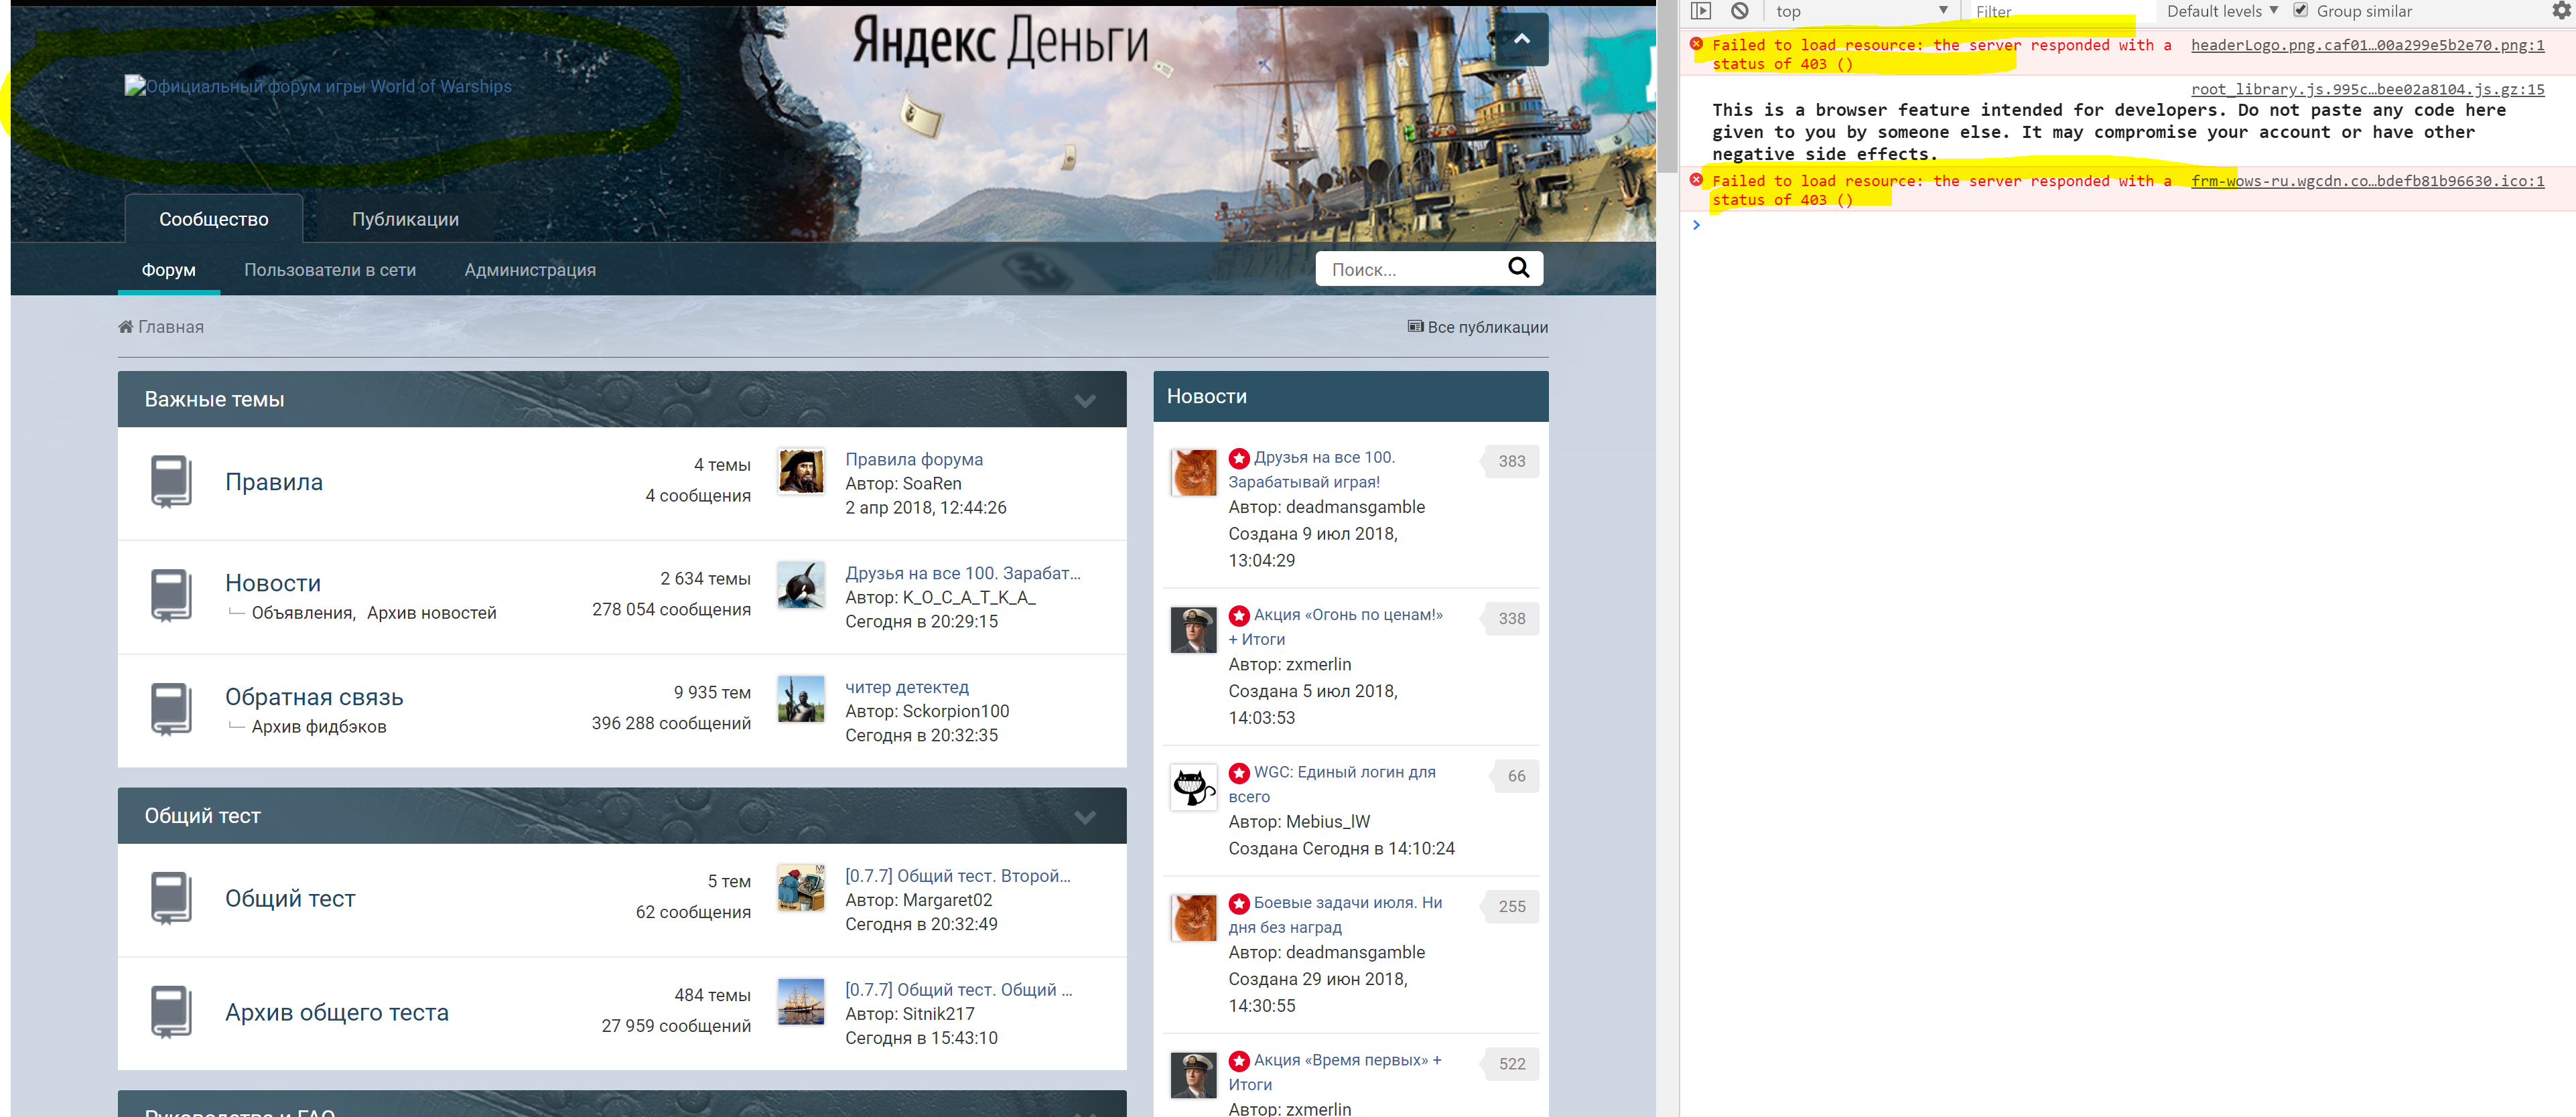Switch to the Сообщество tab
The image size is (2576, 1117).
214,219
